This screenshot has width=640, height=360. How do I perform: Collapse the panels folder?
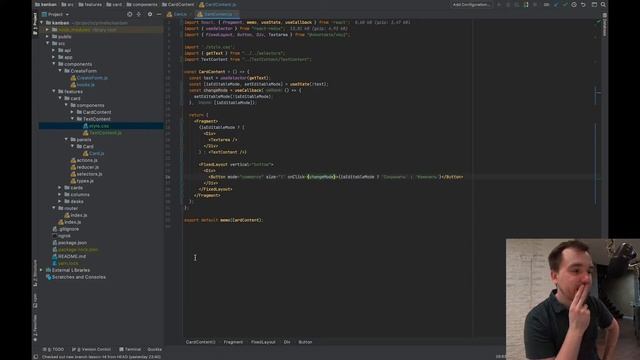tap(66, 140)
